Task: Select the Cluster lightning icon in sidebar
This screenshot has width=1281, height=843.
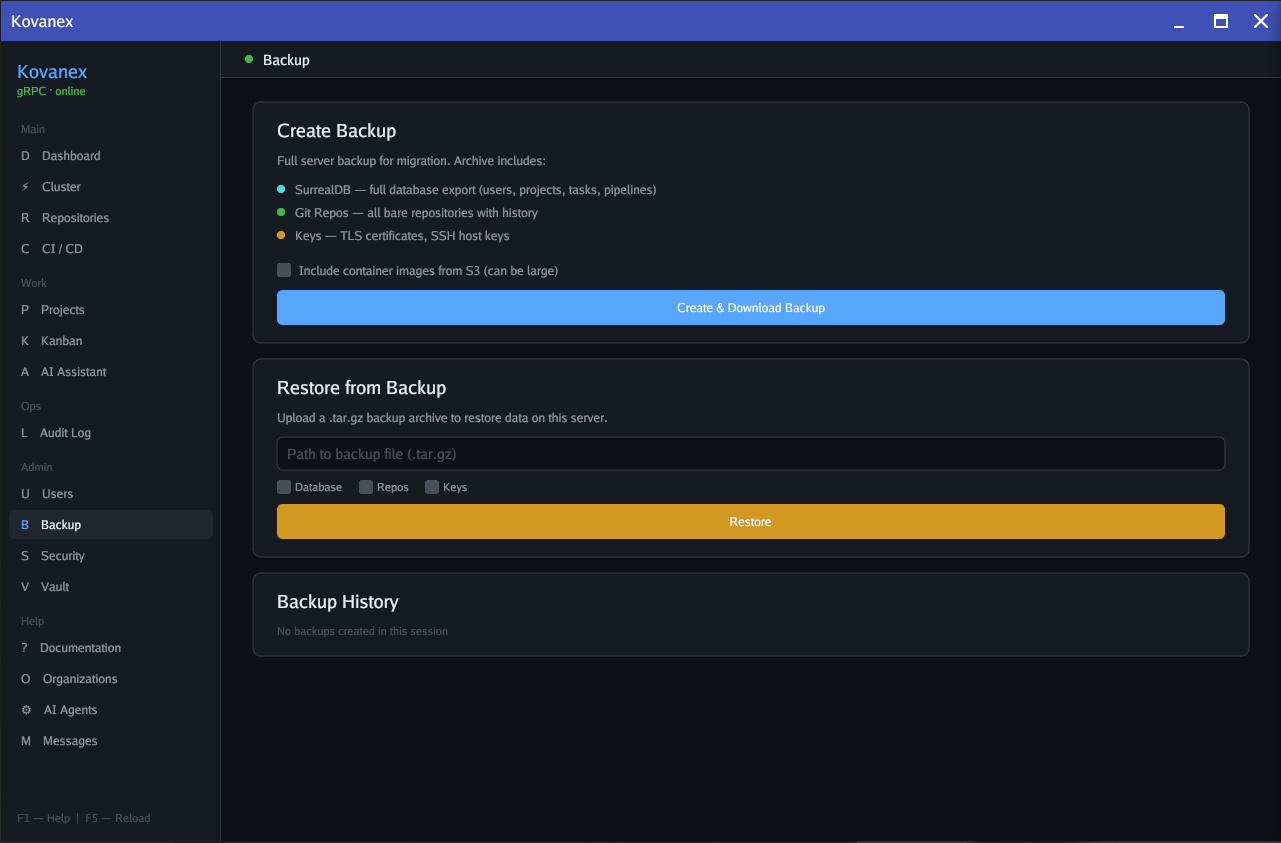Action: [x=24, y=186]
